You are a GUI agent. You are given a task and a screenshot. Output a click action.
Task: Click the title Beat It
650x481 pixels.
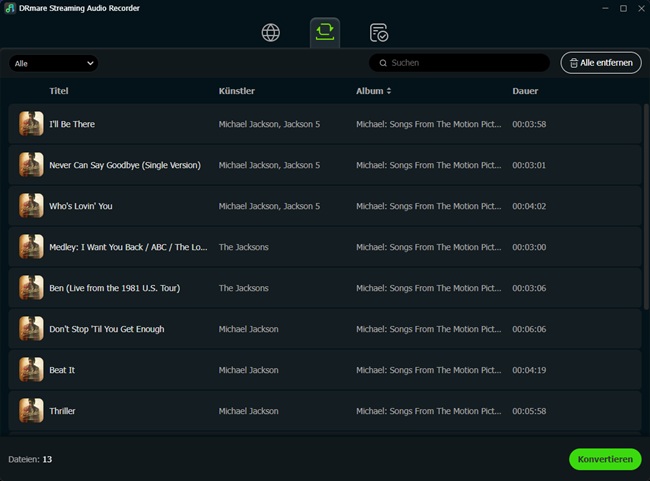(62, 370)
